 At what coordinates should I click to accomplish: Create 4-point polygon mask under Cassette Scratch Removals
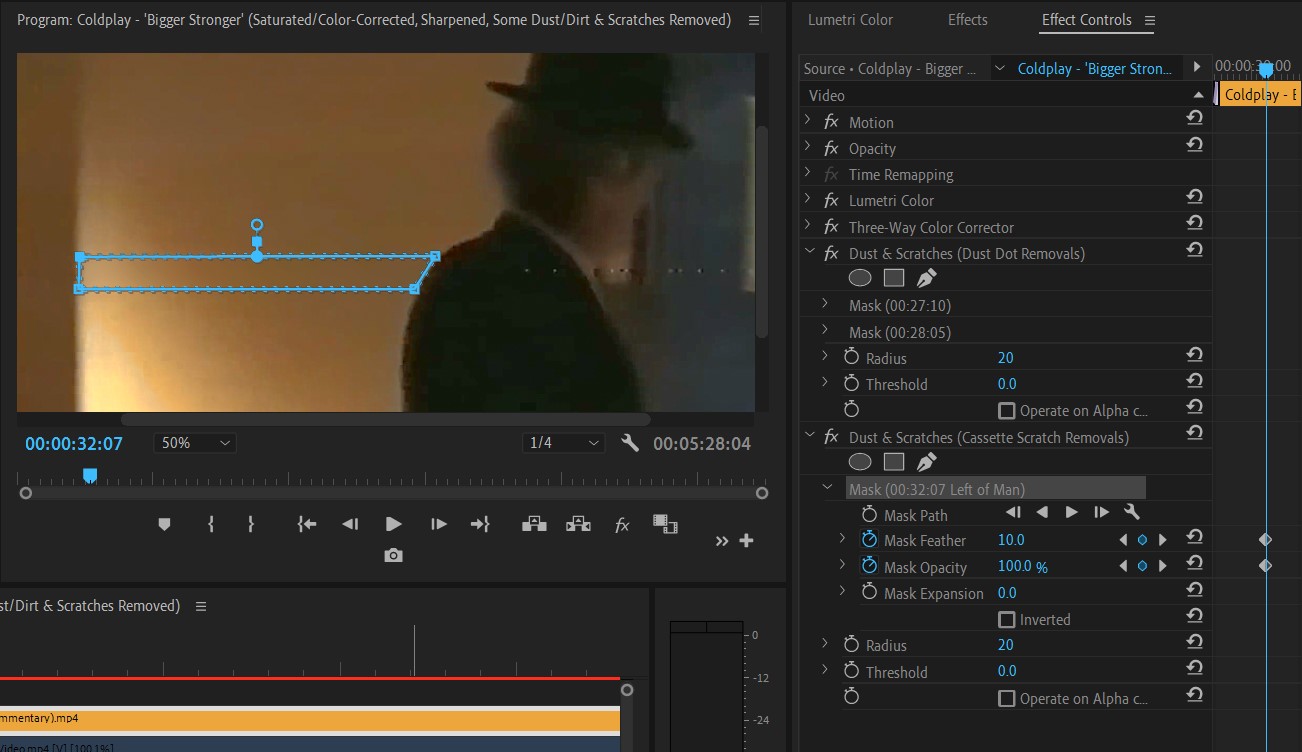pos(894,462)
